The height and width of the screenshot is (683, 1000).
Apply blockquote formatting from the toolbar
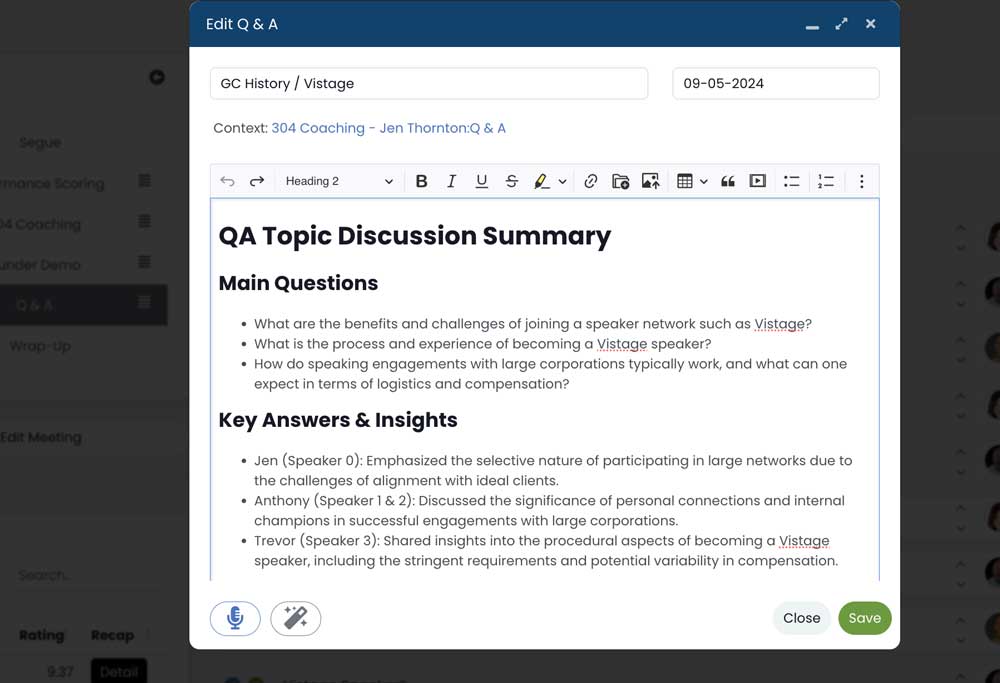727,181
